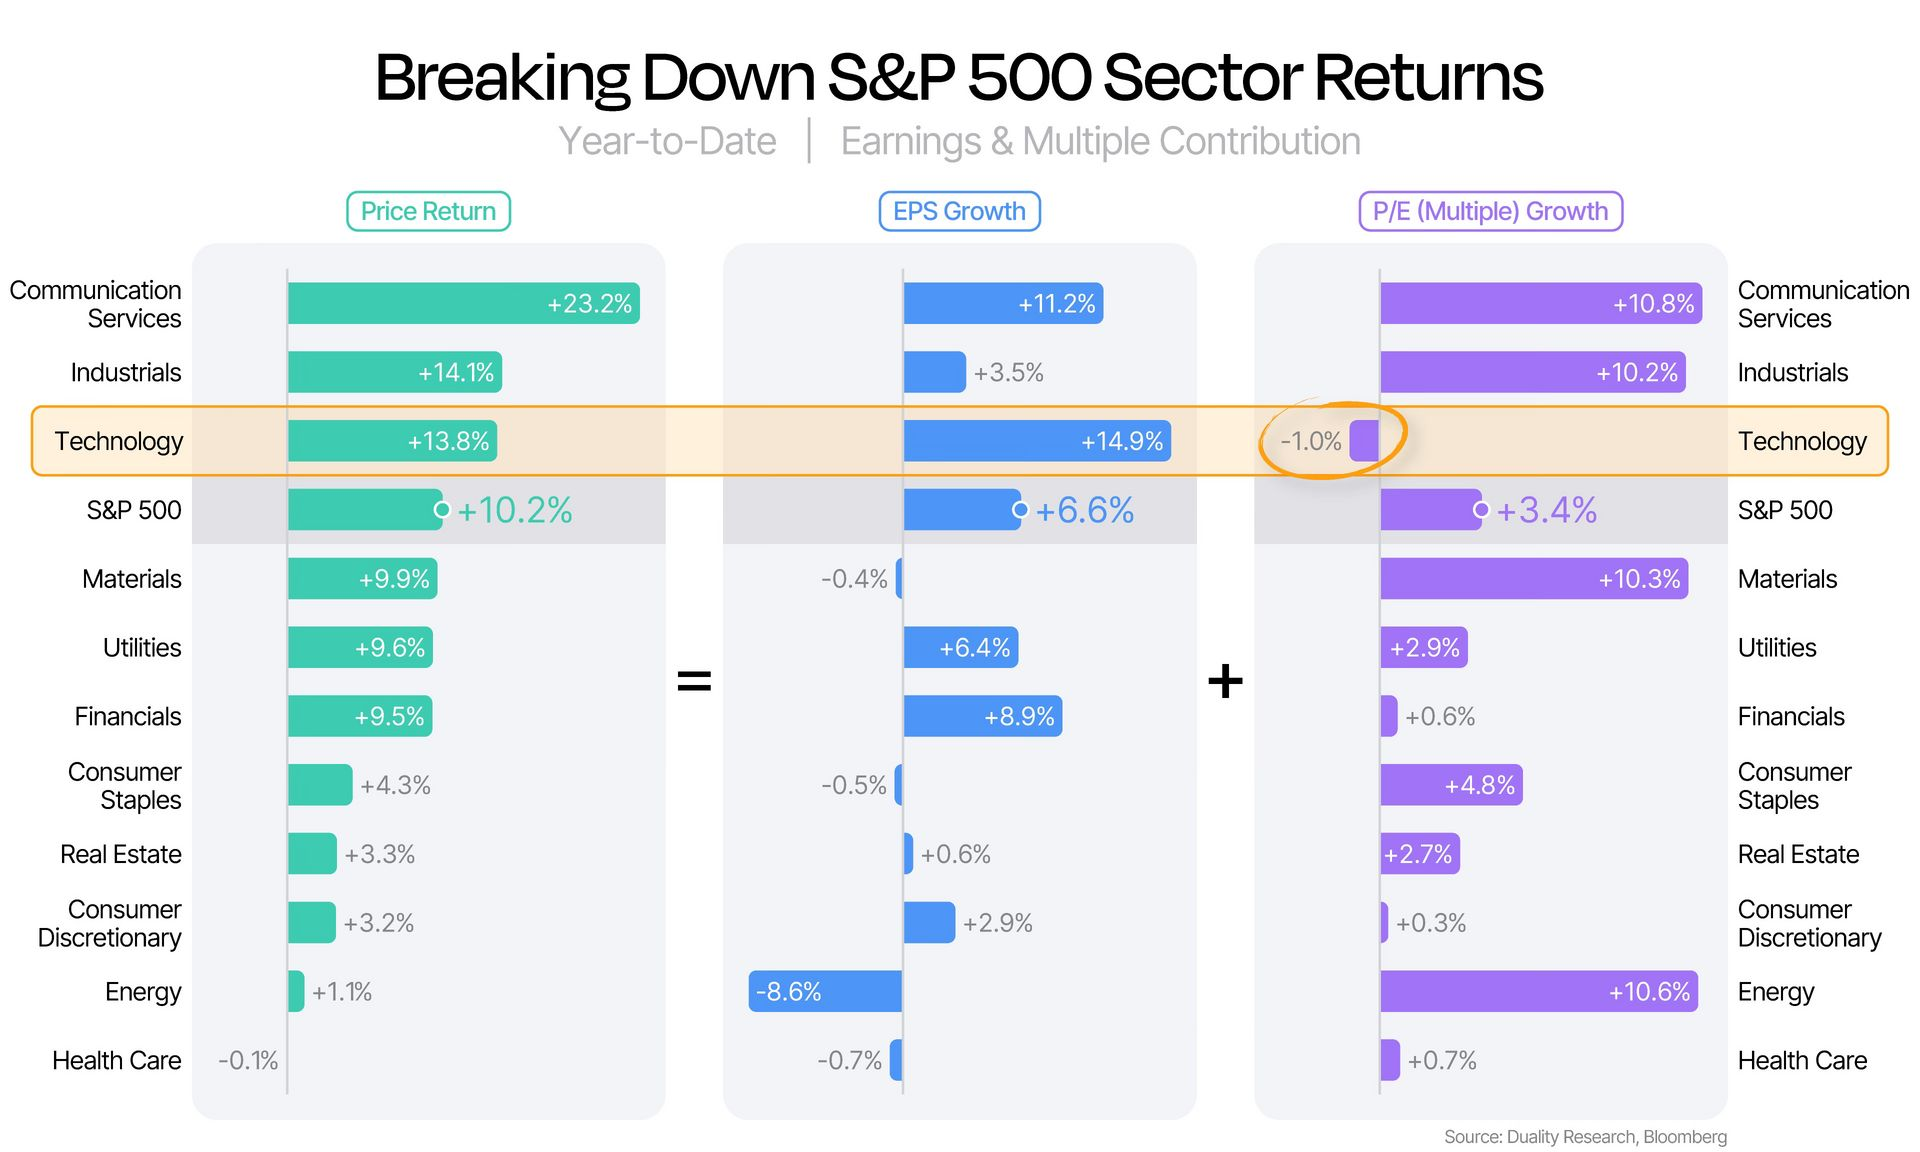Click the Price Return header label

point(428,211)
